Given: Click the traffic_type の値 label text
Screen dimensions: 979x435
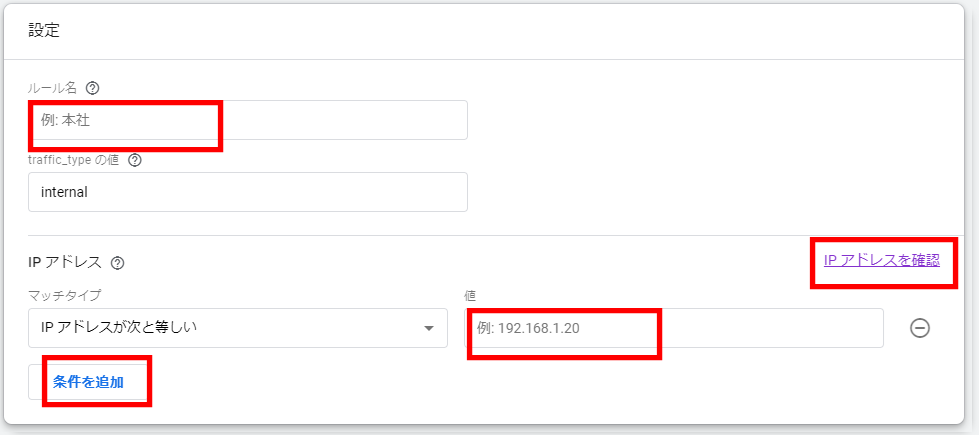Looking at the screenshot, I should coord(74,160).
